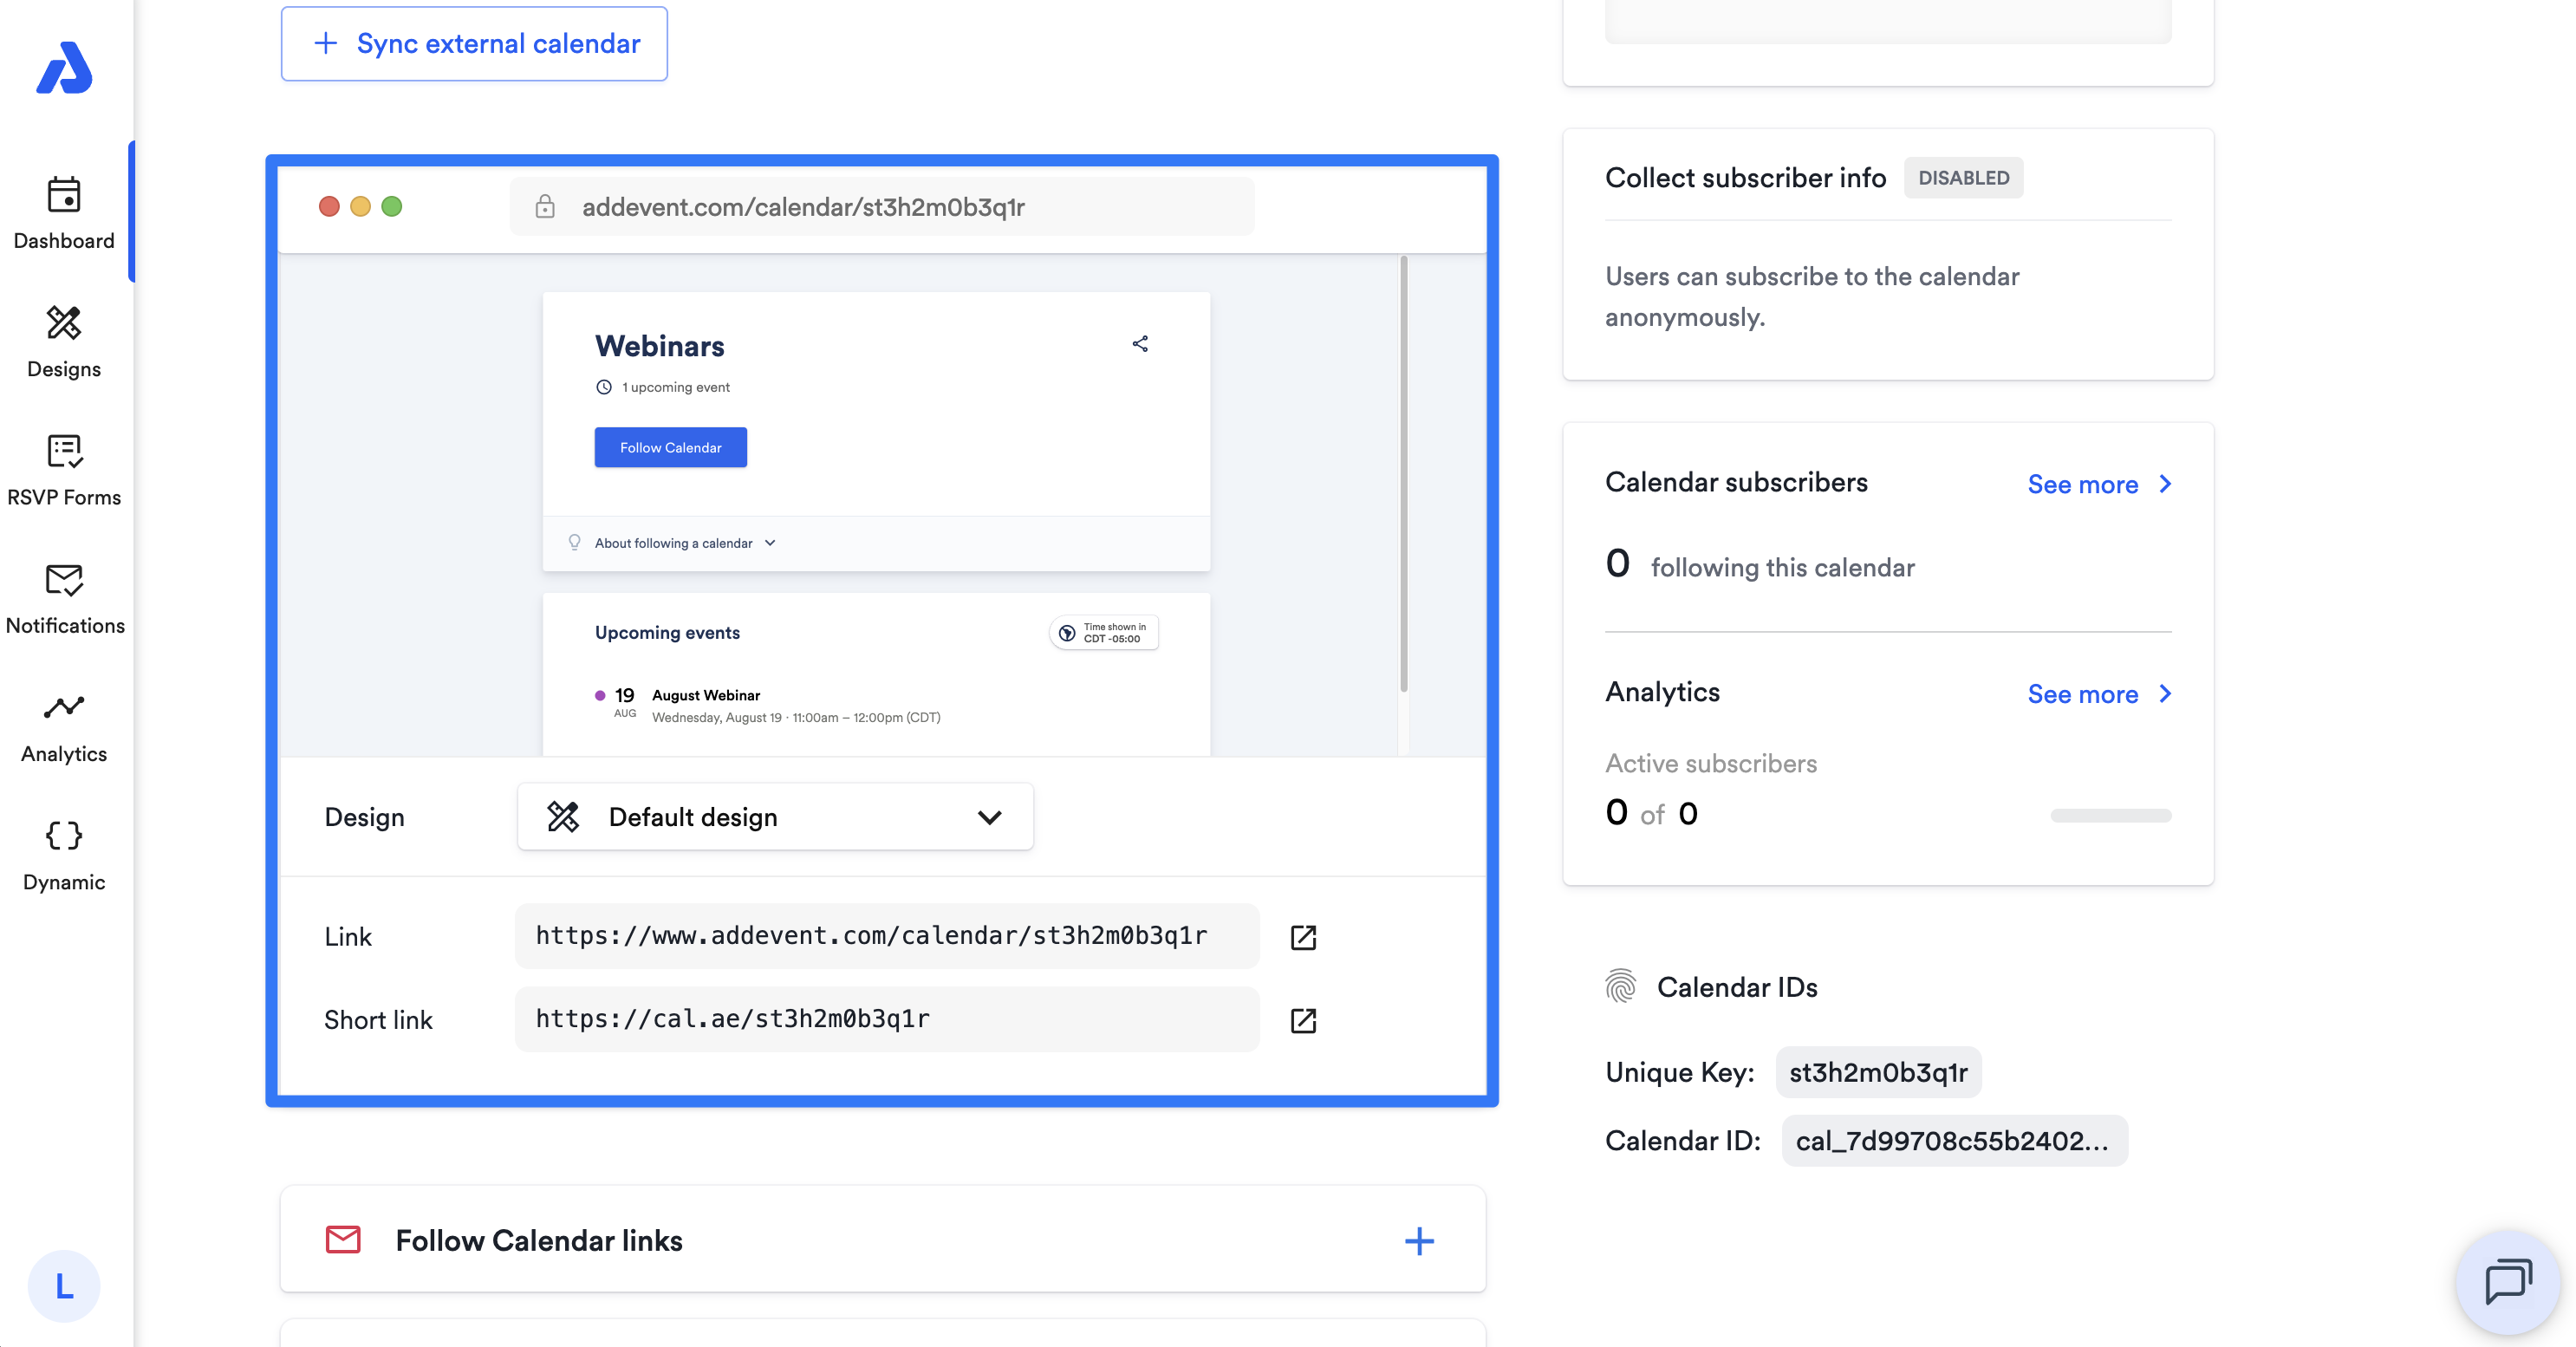Go to Designs in the sidebar
This screenshot has width=2576, height=1347.
click(64, 342)
